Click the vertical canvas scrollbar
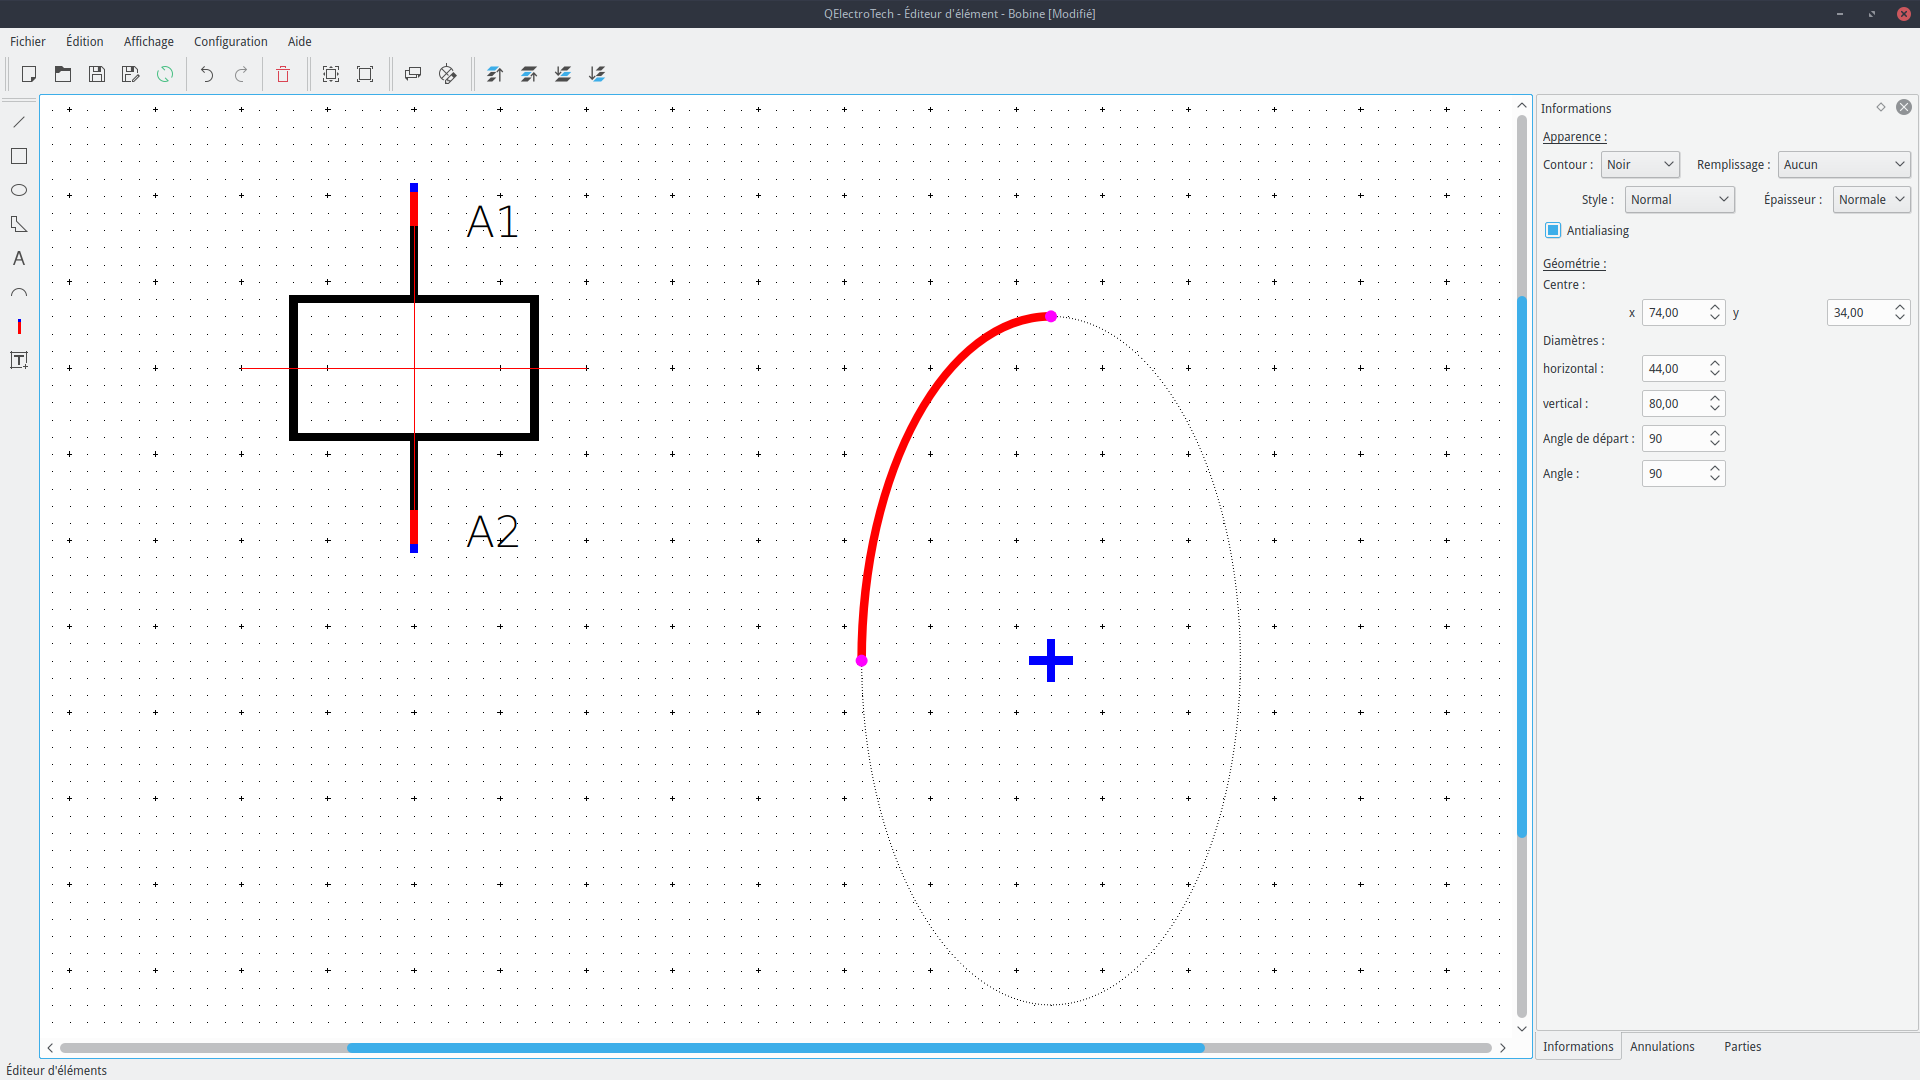The width and height of the screenshot is (1920, 1080). (x=1522, y=567)
